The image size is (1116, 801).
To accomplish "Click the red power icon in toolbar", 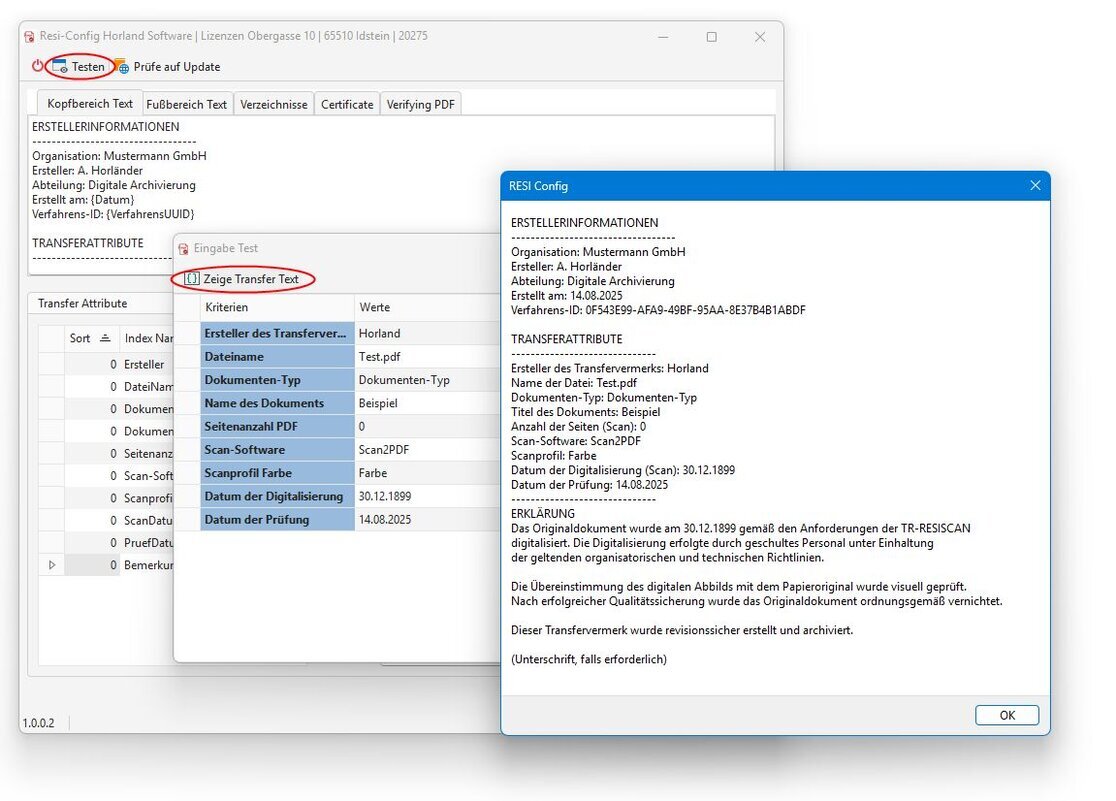I will [38, 67].
